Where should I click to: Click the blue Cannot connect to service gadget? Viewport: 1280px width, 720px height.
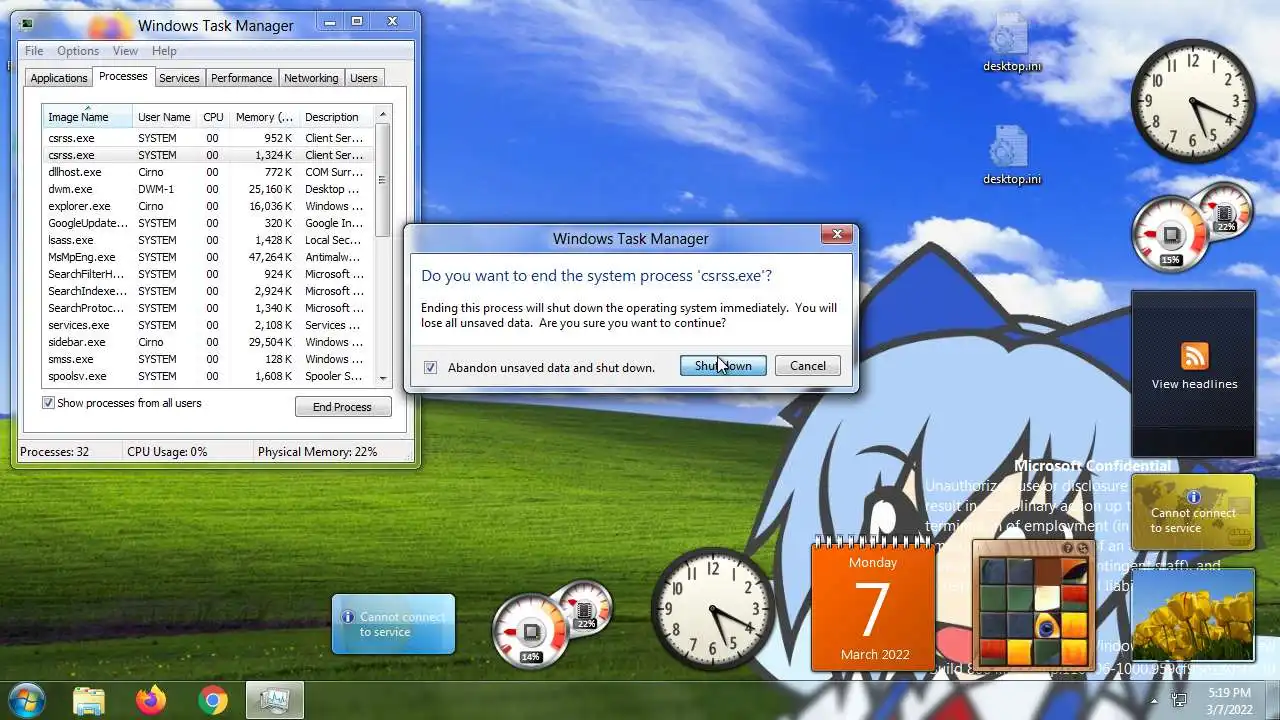(393, 624)
